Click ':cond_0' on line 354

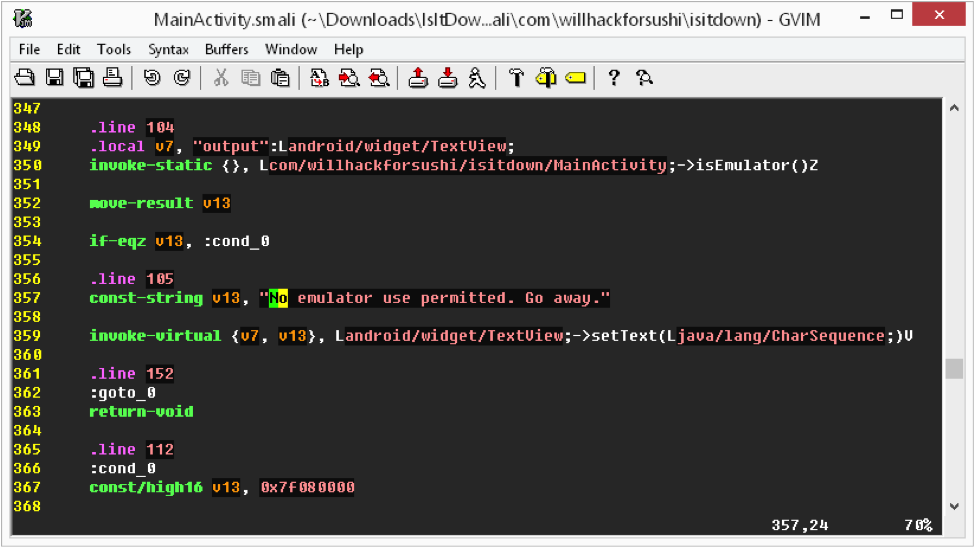tap(236, 241)
